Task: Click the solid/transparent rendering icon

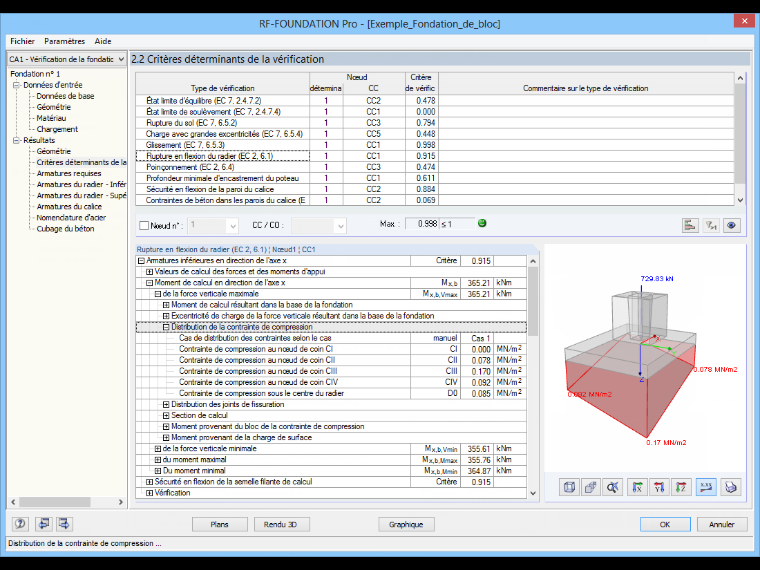Action: click(x=590, y=487)
